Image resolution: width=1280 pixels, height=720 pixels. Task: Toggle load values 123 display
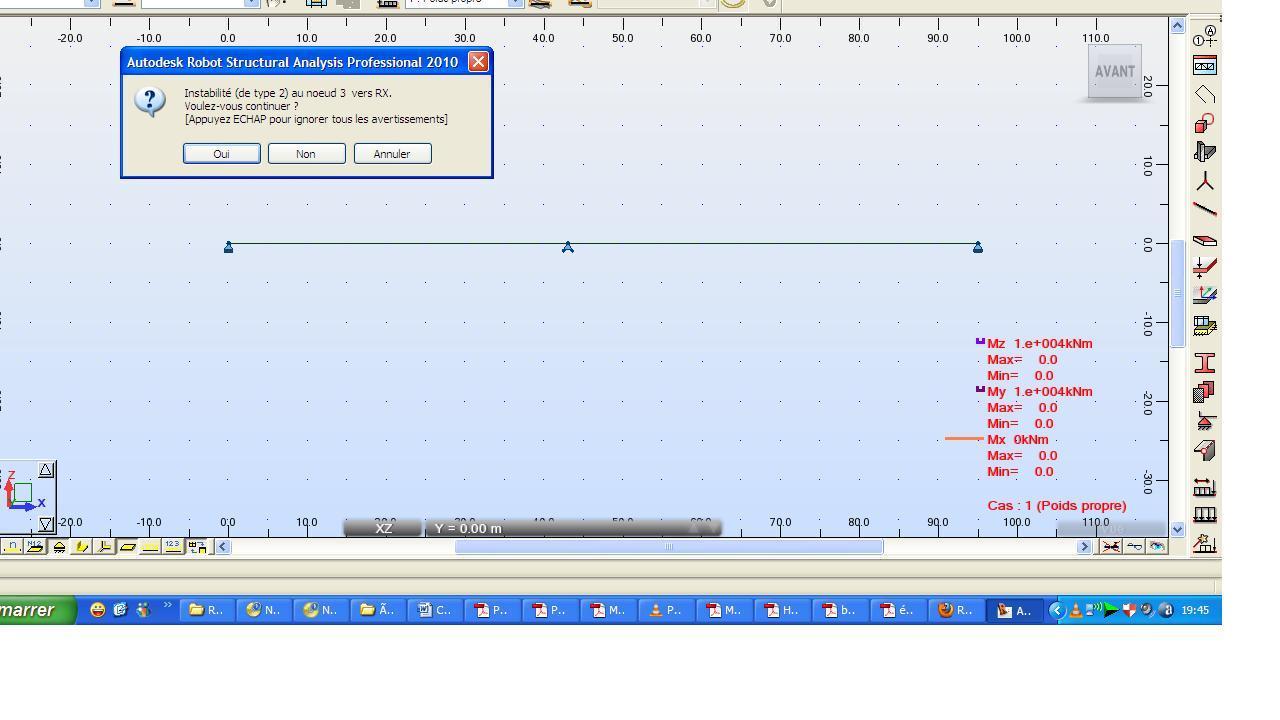click(x=173, y=546)
